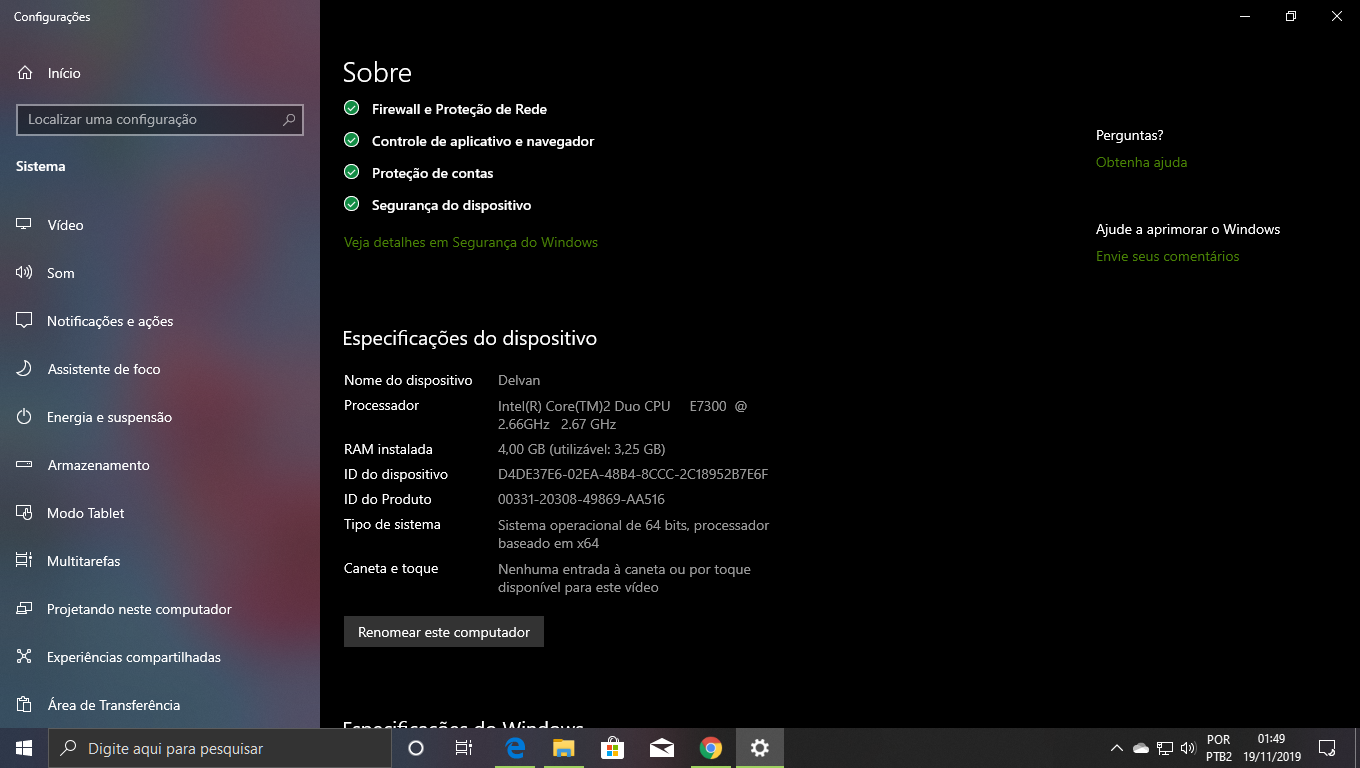Open network tray icon
The height and width of the screenshot is (768, 1360).
pos(1165,748)
